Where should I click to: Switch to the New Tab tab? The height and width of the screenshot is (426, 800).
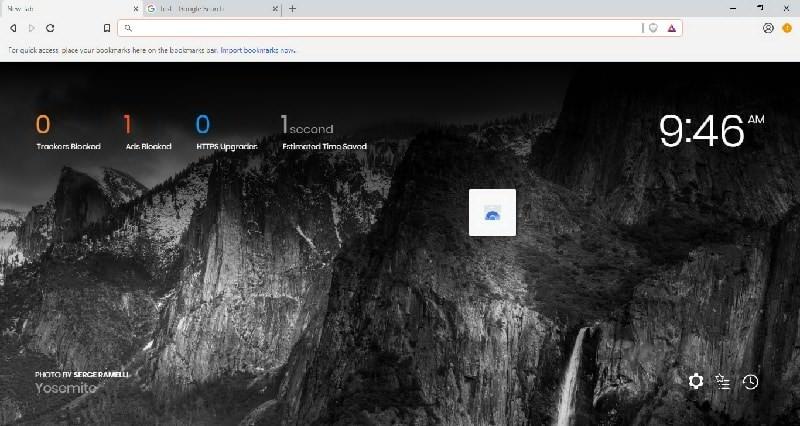69,9
